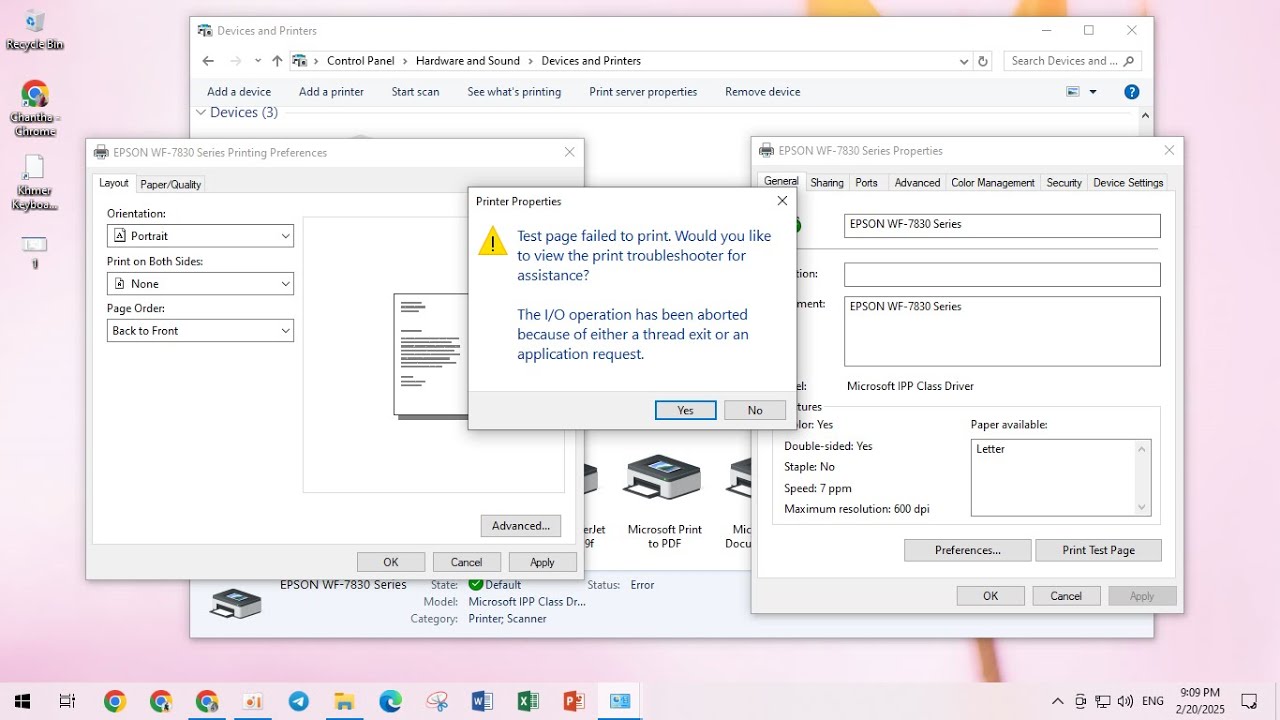Viewport: 1280px width, 720px height.
Task: Open the view options dropdown arrow
Action: (x=1093, y=91)
